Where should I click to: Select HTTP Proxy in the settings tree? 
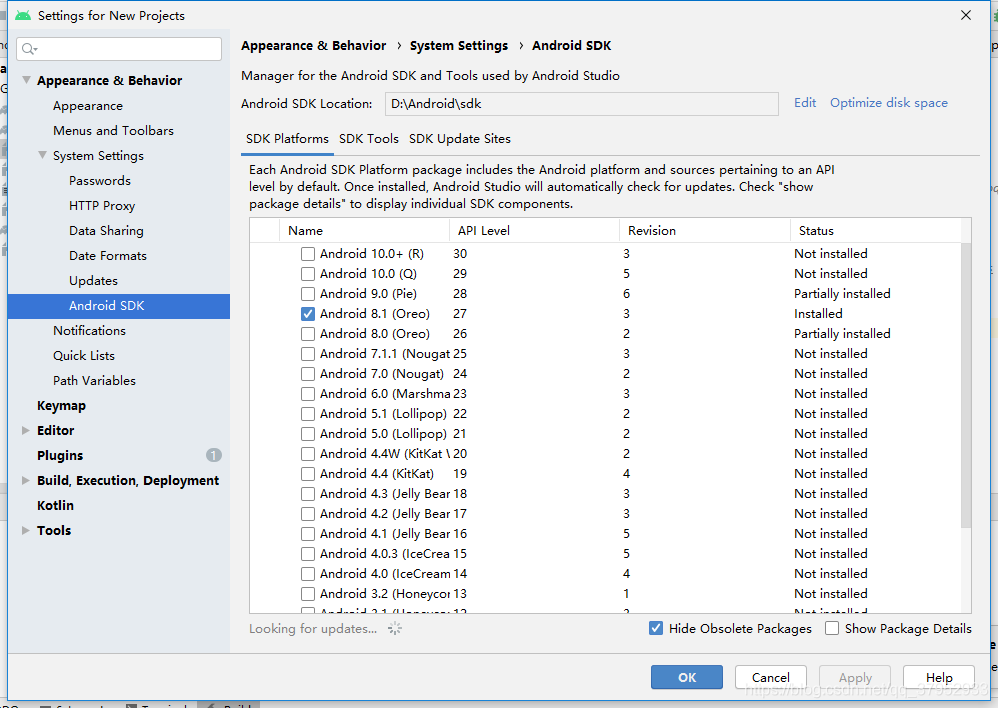102,206
